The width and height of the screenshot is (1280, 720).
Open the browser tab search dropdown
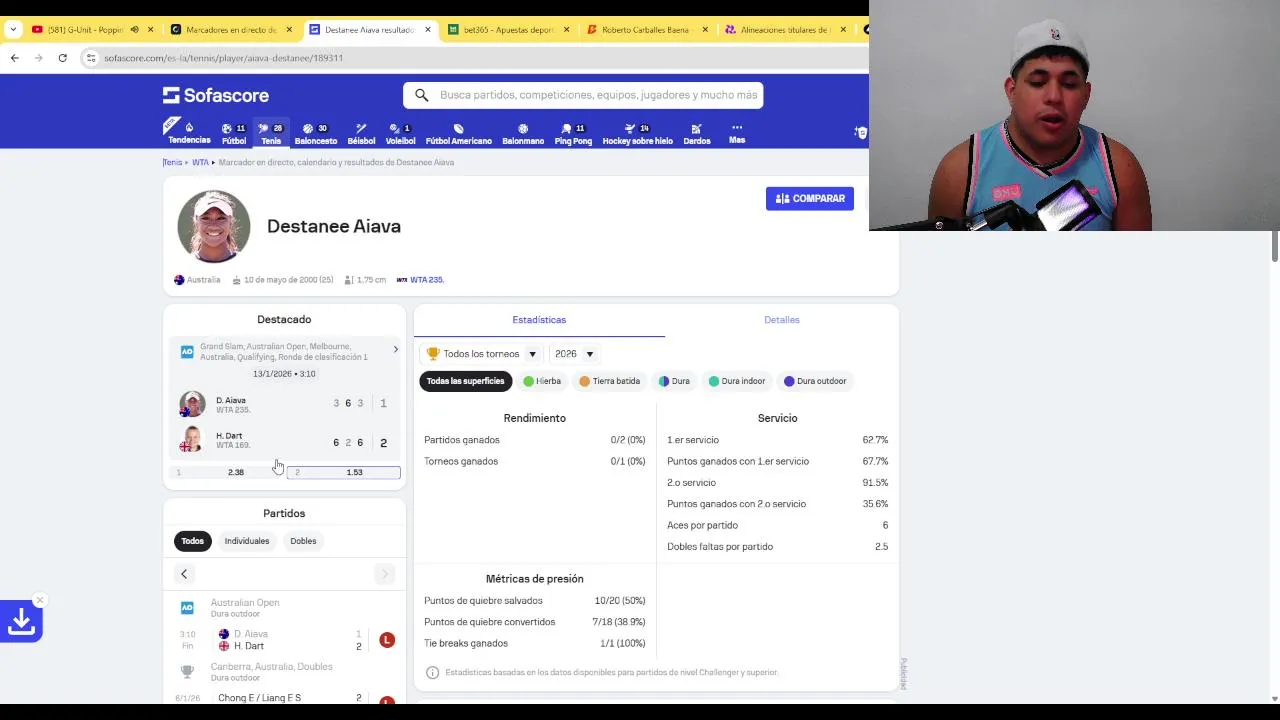point(12,30)
